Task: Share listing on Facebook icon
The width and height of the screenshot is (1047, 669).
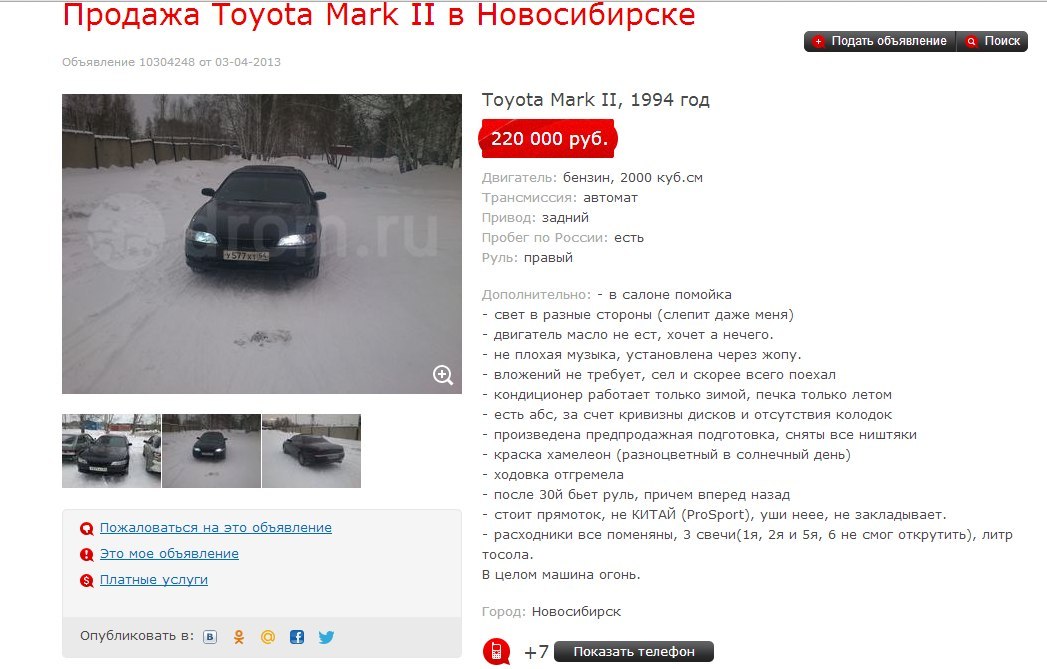Action: point(297,637)
